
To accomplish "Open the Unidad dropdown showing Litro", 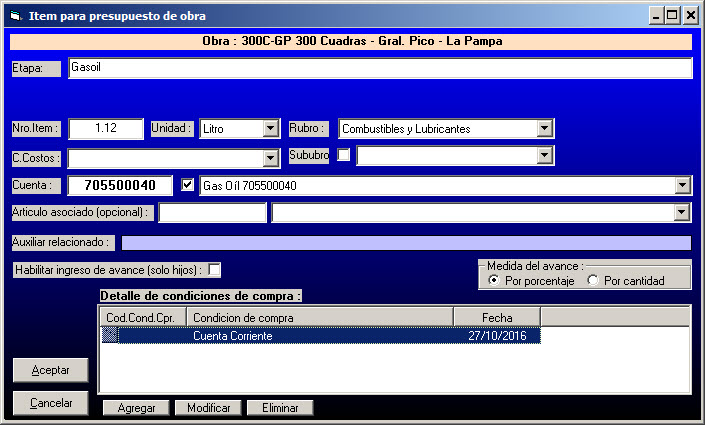I will click(x=270, y=128).
